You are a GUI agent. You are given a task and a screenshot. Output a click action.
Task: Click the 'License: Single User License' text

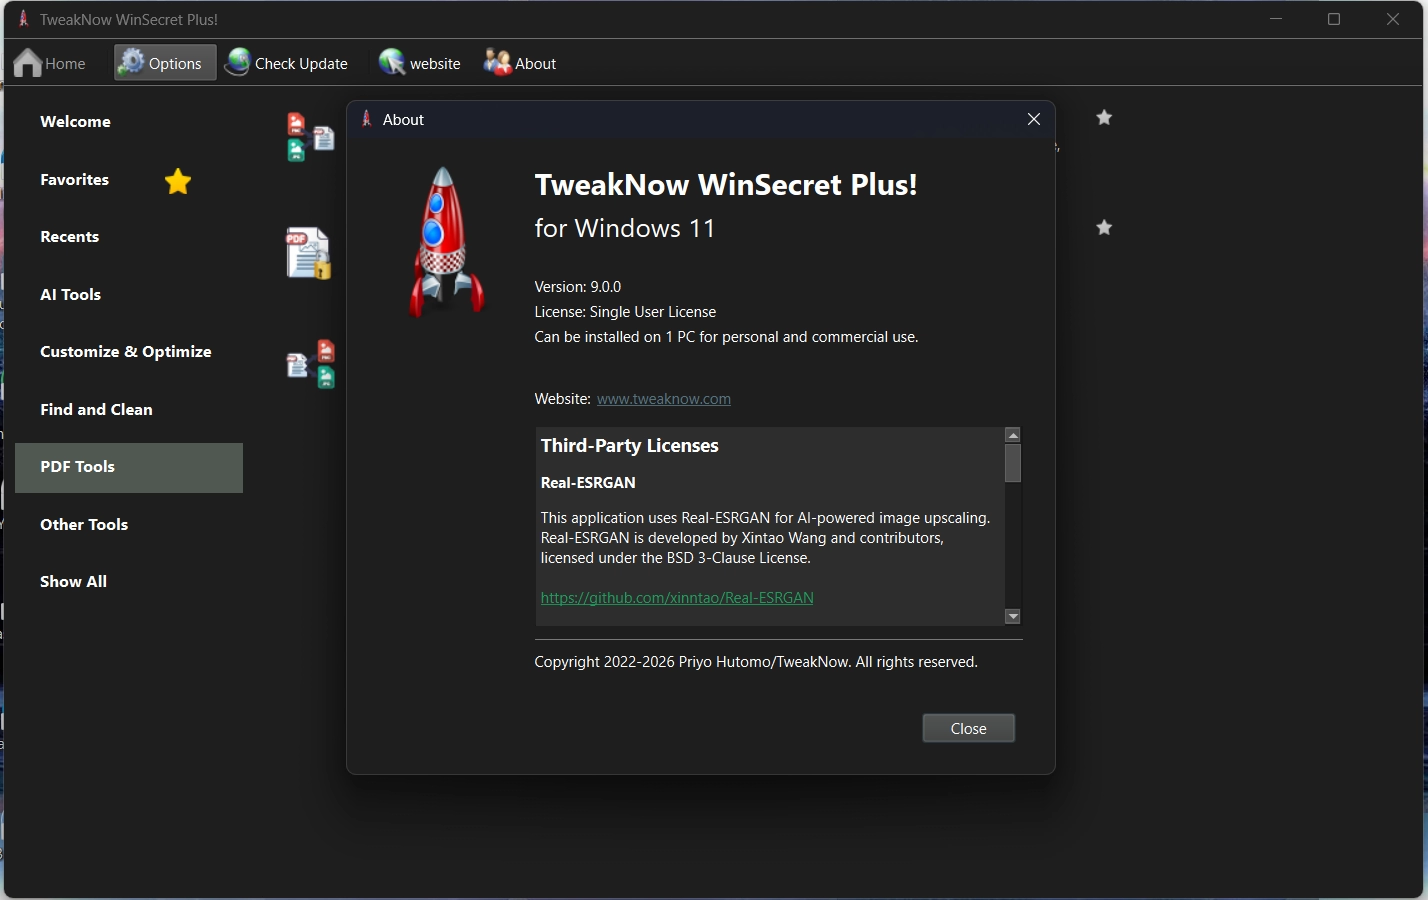625,312
